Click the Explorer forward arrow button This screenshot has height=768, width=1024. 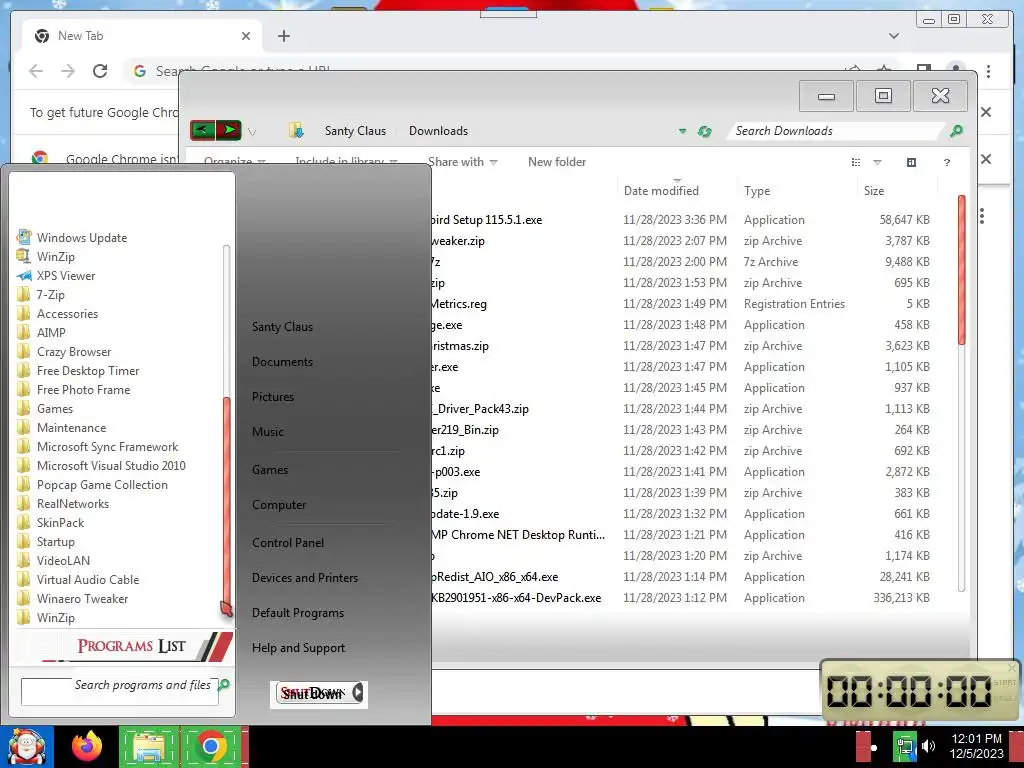229,130
